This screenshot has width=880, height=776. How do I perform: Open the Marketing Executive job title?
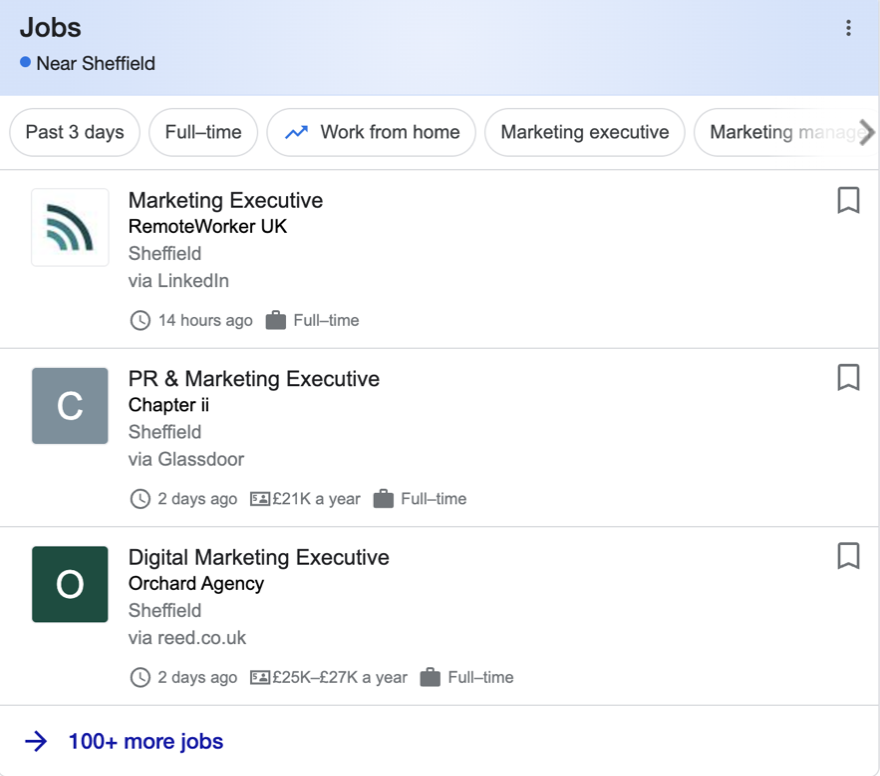pos(225,200)
